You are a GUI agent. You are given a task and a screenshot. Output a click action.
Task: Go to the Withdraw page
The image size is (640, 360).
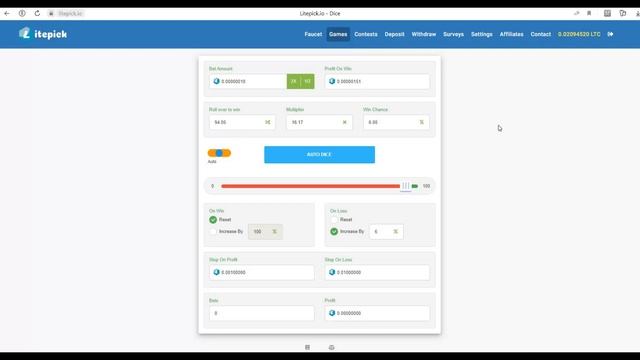424,34
